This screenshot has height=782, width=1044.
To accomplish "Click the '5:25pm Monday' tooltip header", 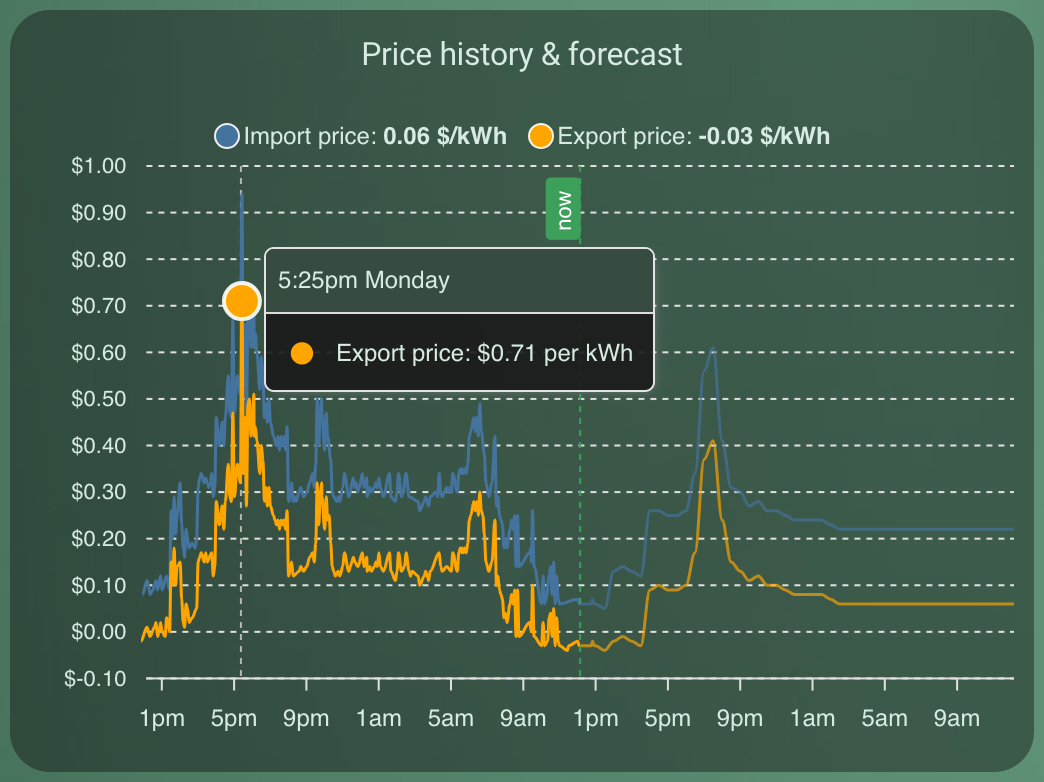I will 364,280.
